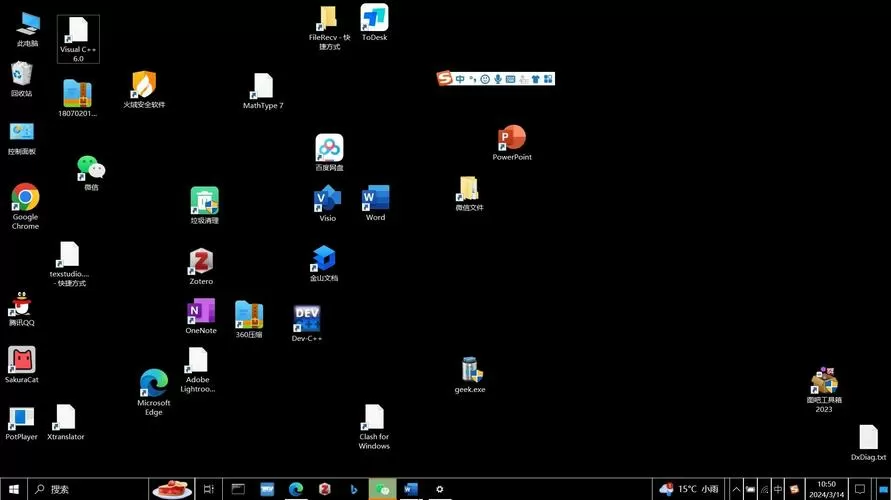Select the Xtranslator shortcut icon
Viewport: 891px width, 500px height.
[66, 423]
